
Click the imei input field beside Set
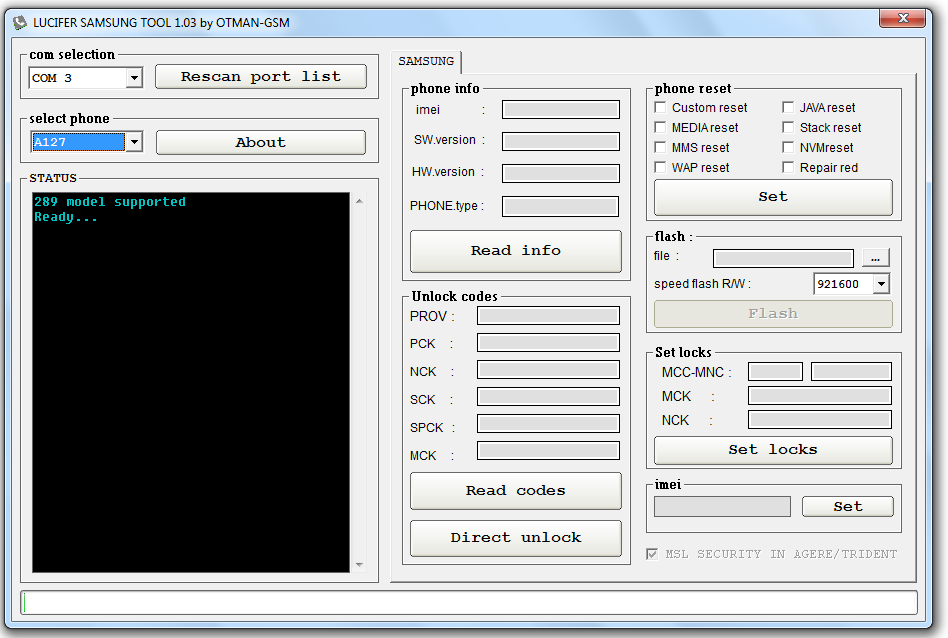(x=722, y=507)
